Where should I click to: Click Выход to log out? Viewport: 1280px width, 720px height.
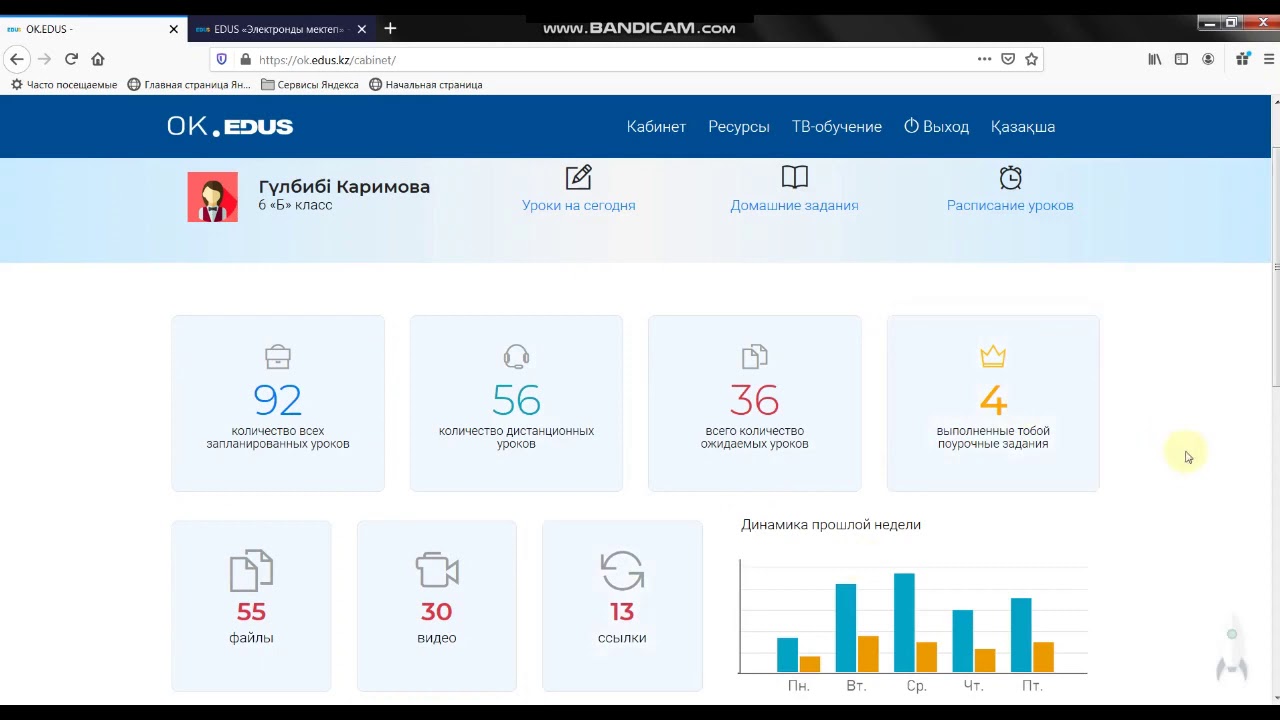click(x=937, y=126)
